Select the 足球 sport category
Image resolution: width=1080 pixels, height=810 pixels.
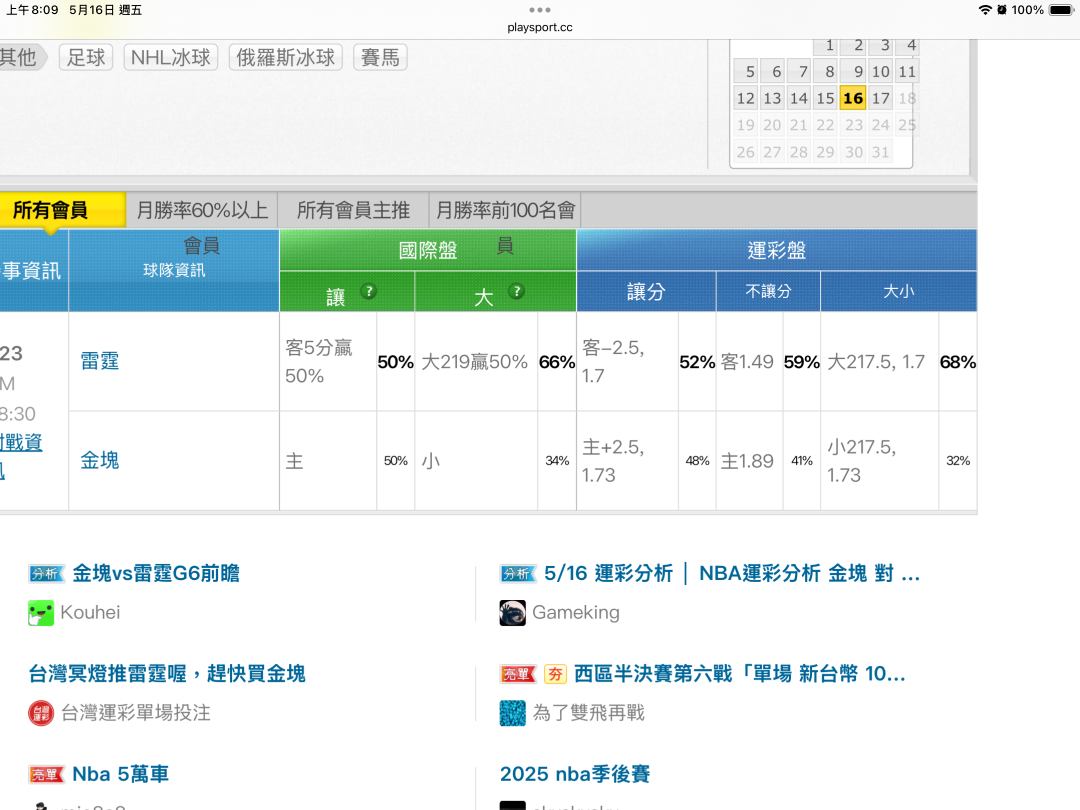tap(86, 57)
